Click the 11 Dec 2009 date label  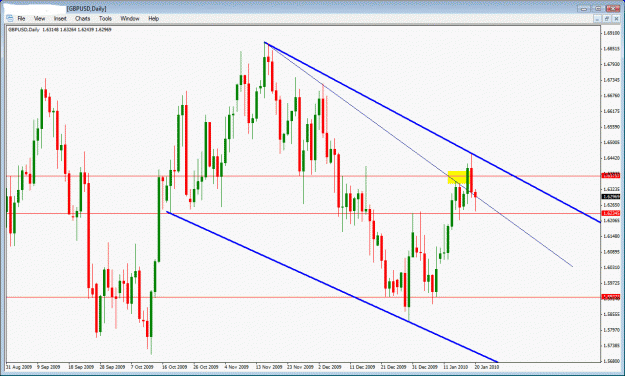[362, 367]
